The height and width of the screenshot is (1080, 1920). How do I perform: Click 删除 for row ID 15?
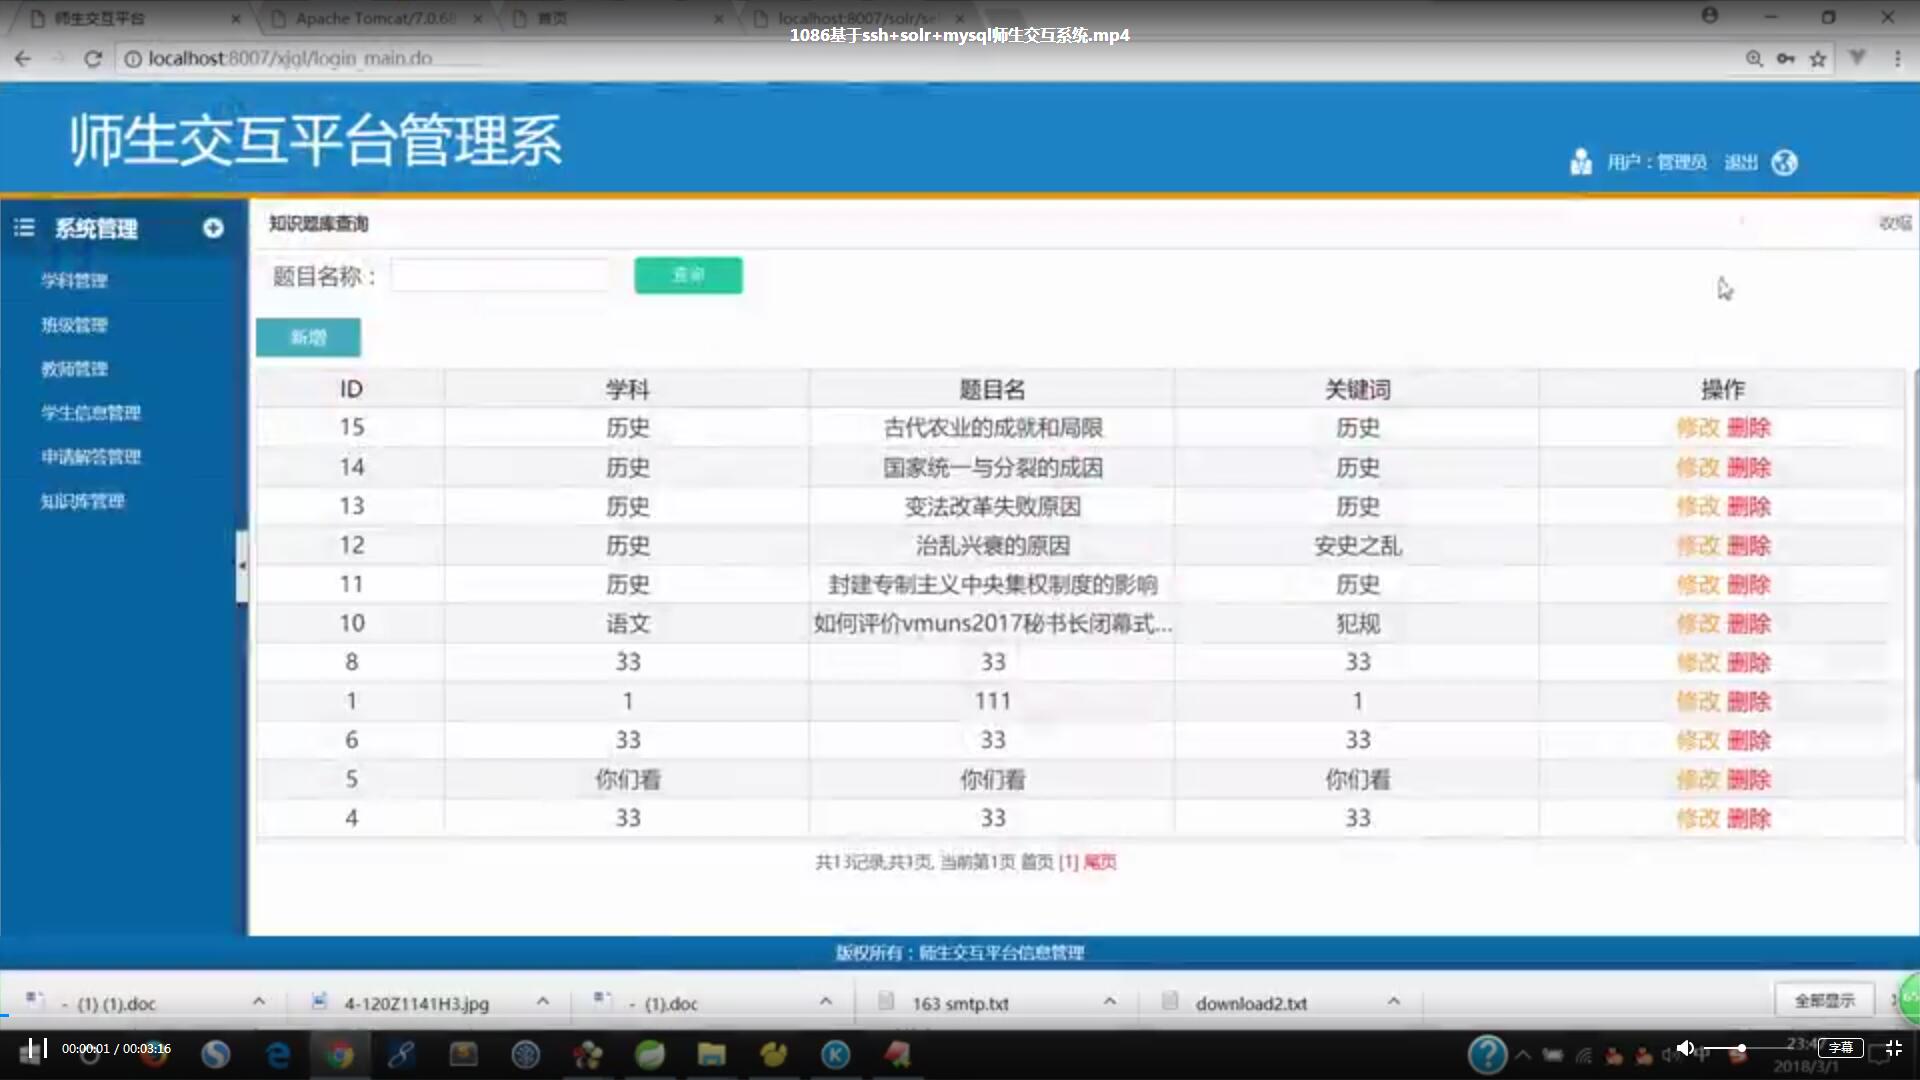[1749, 428]
